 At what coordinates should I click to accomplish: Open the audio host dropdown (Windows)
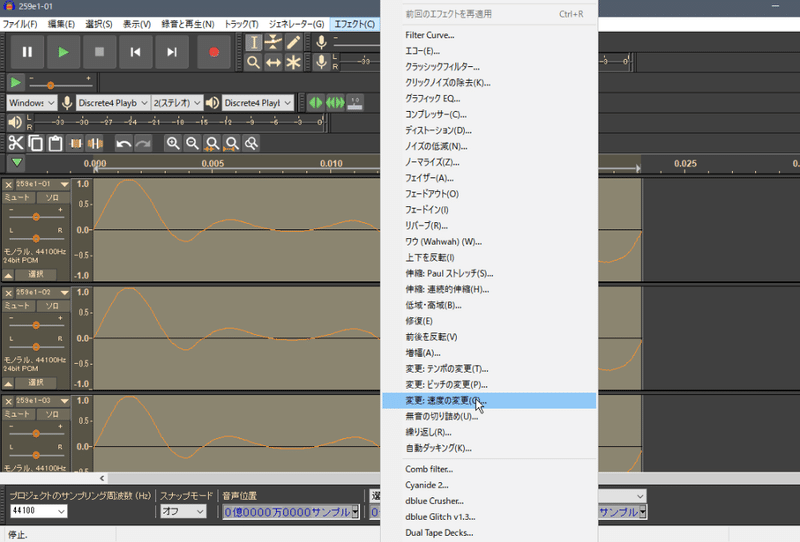coord(32,103)
